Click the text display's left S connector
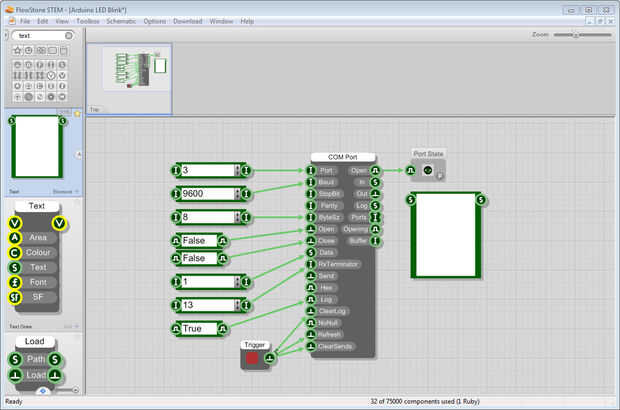The height and width of the screenshot is (410, 620). [x=411, y=200]
